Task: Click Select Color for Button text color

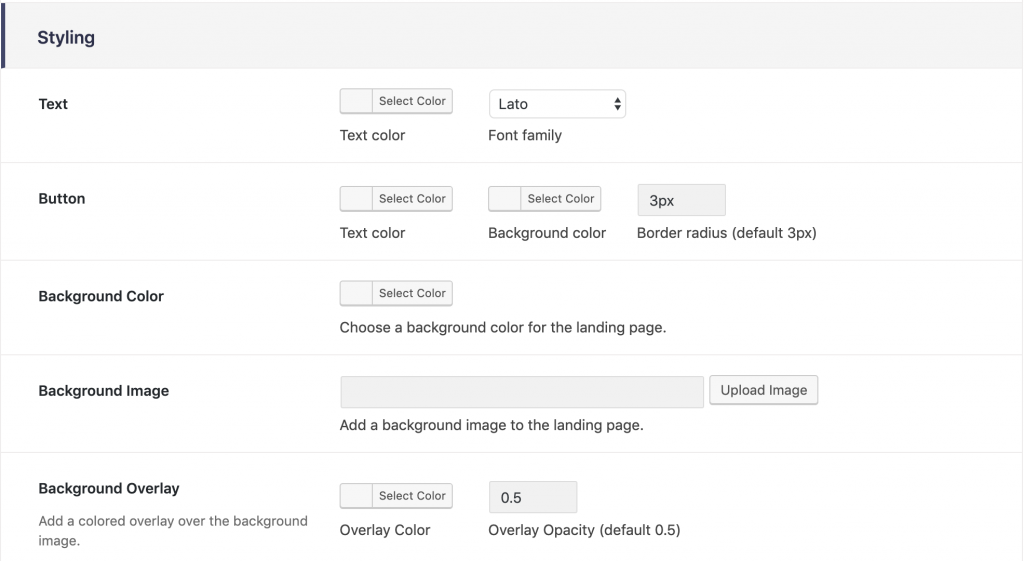Action: (x=412, y=199)
